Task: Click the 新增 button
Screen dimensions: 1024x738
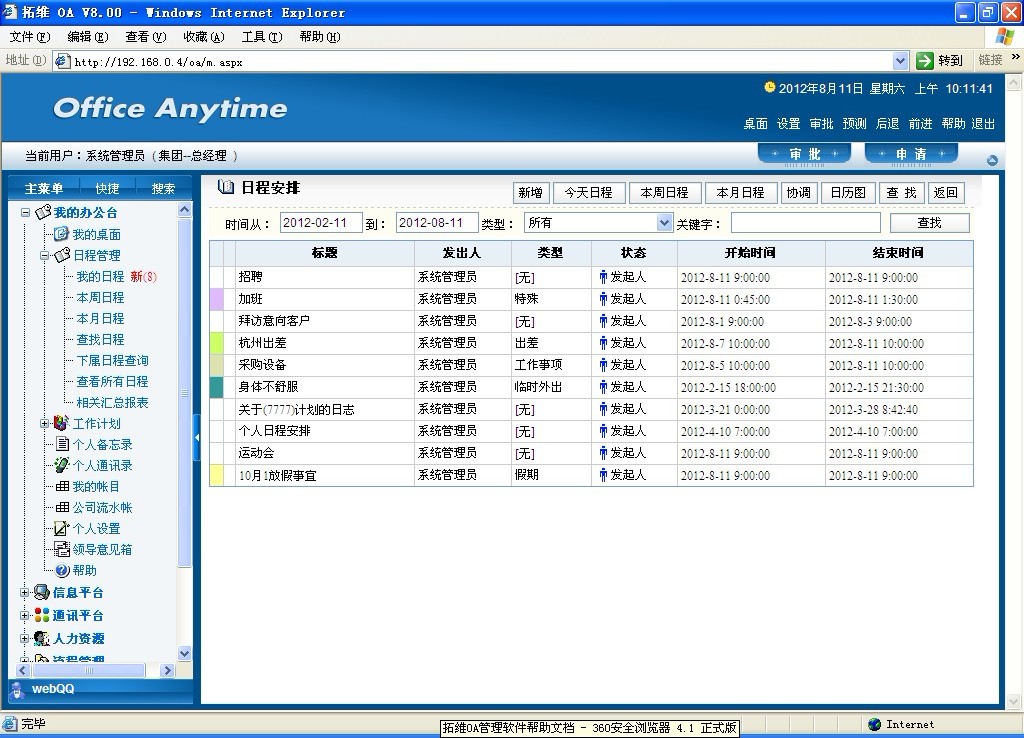Action: click(x=530, y=193)
